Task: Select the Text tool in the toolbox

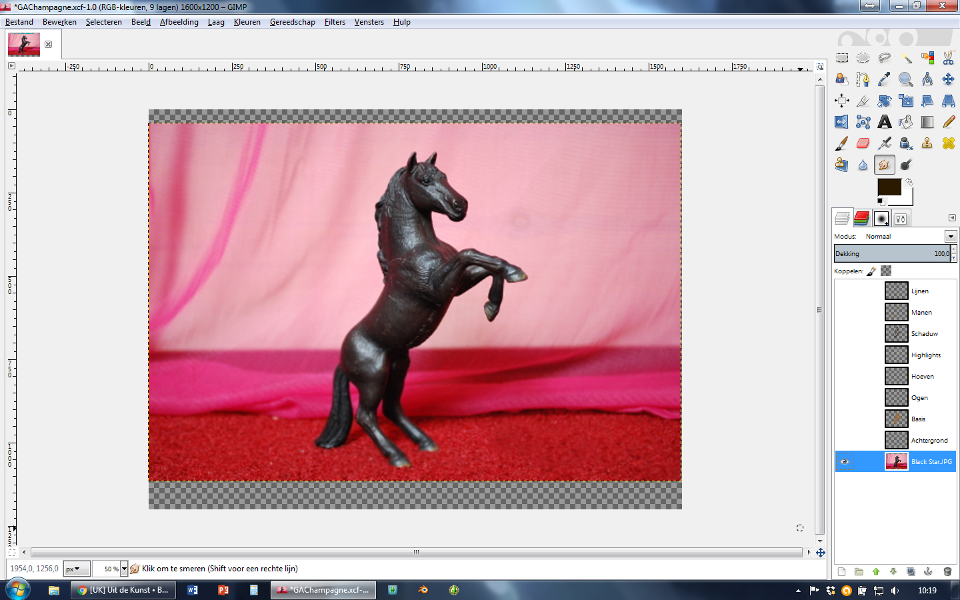Action: click(x=884, y=122)
